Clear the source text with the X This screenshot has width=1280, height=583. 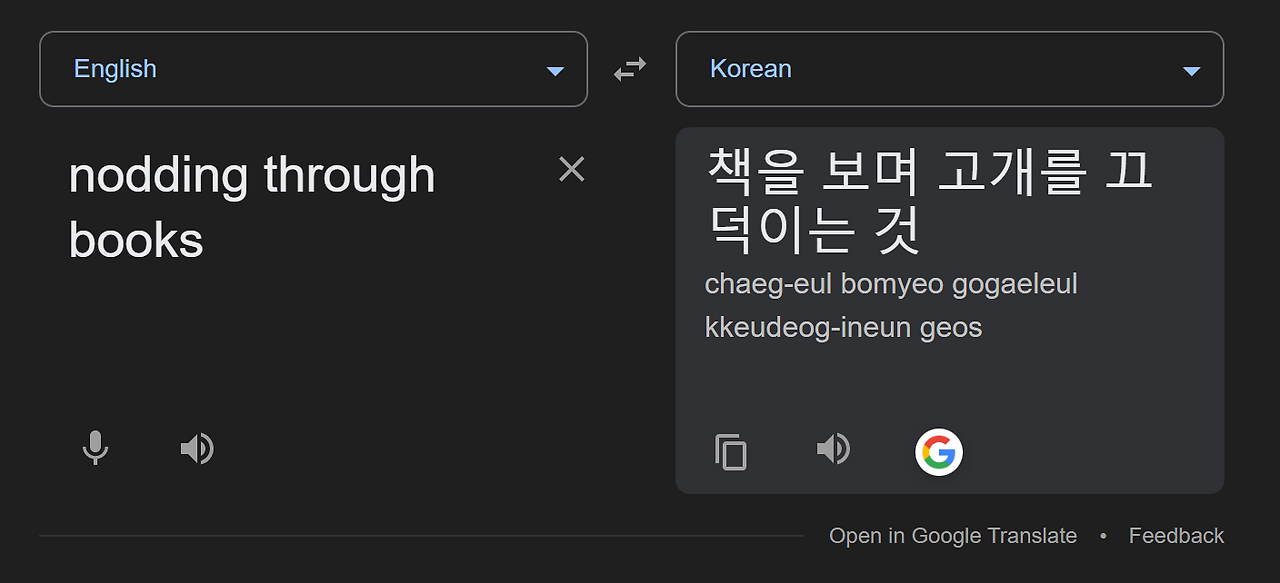pyautogui.click(x=571, y=169)
